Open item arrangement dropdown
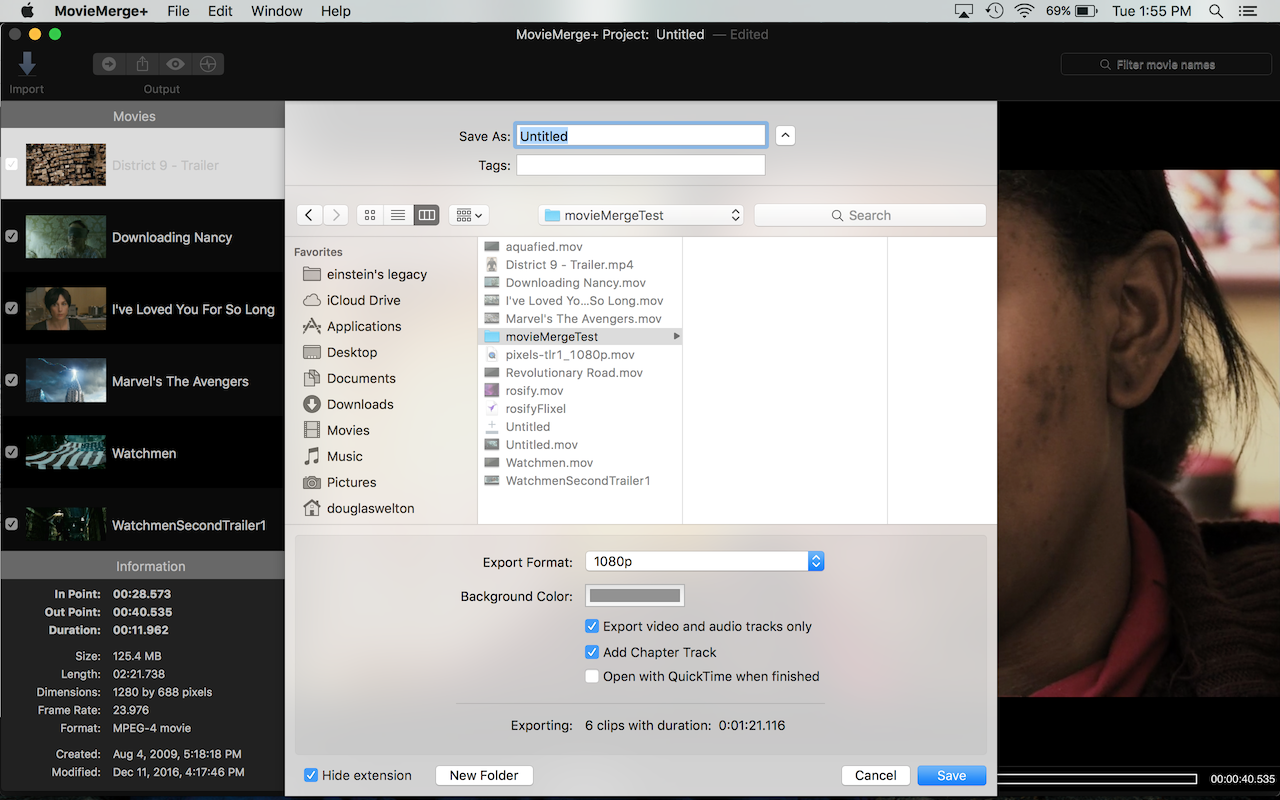 point(468,215)
